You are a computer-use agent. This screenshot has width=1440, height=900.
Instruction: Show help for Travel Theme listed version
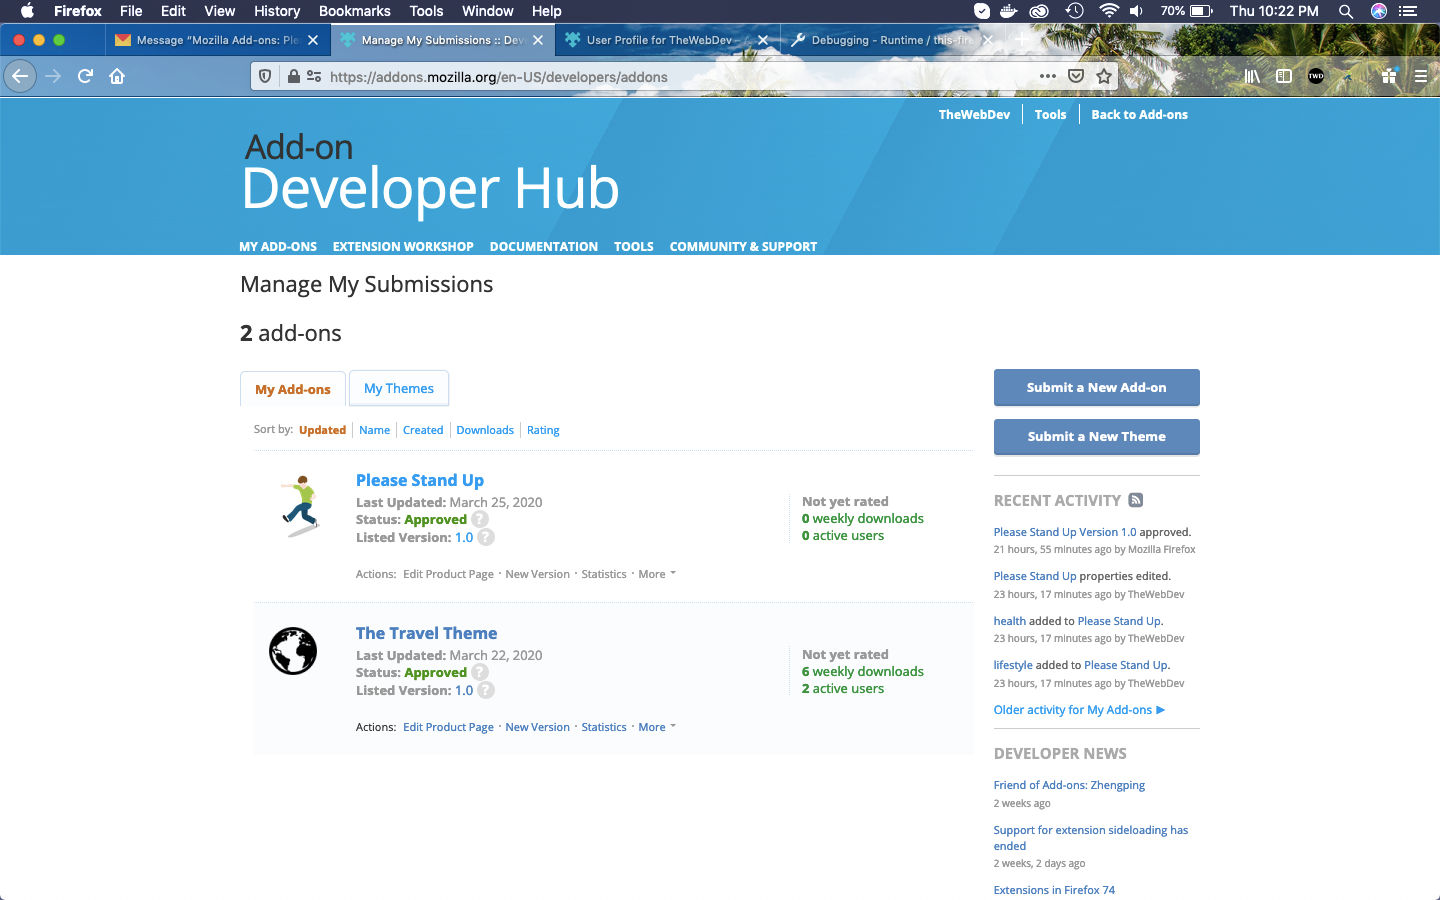point(486,690)
